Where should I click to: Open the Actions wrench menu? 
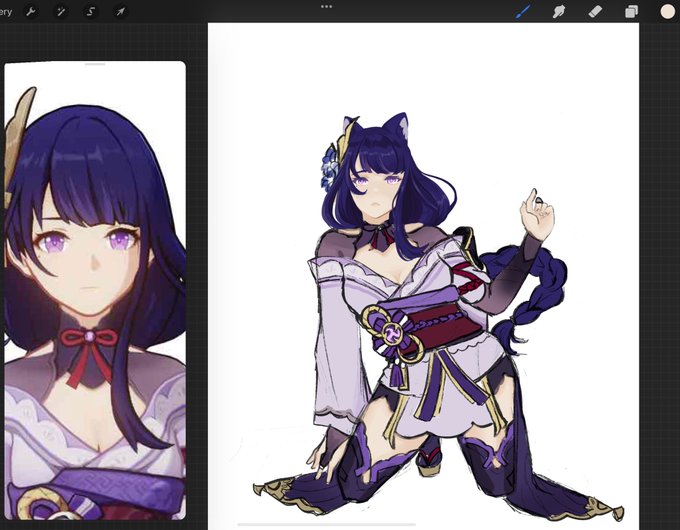point(31,11)
